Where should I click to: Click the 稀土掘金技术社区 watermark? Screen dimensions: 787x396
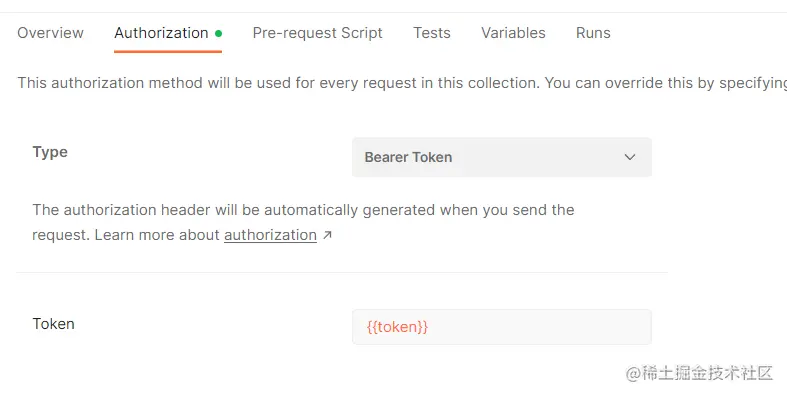(x=699, y=373)
